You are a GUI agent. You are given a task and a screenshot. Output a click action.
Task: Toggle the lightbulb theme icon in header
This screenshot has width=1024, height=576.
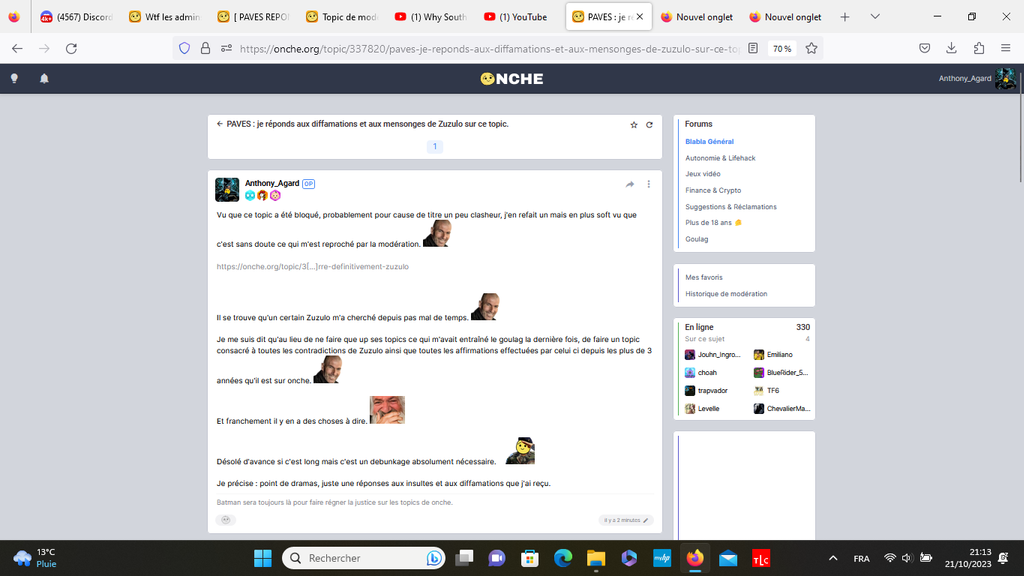pyautogui.click(x=14, y=78)
